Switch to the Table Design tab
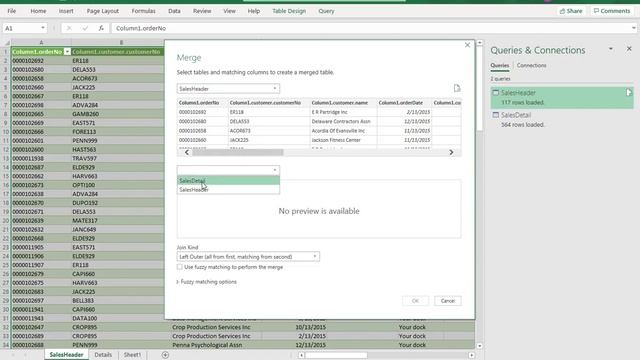This screenshot has height=360, width=640. pyautogui.click(x=289, y=11)
